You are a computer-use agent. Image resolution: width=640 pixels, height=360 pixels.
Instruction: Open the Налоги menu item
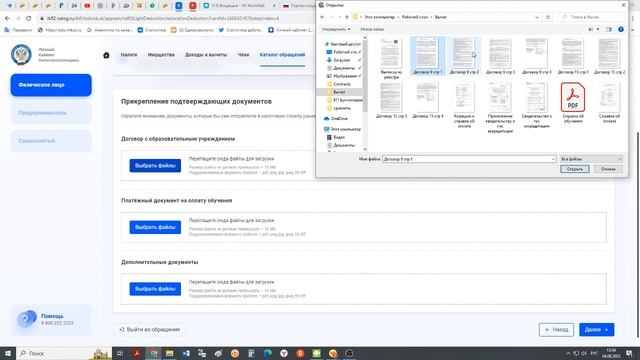[x=129, y=55]
